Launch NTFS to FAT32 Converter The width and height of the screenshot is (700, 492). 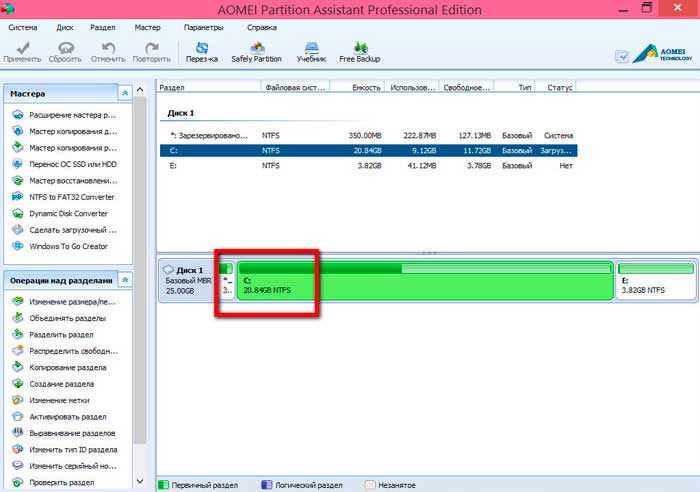(63, 197)
